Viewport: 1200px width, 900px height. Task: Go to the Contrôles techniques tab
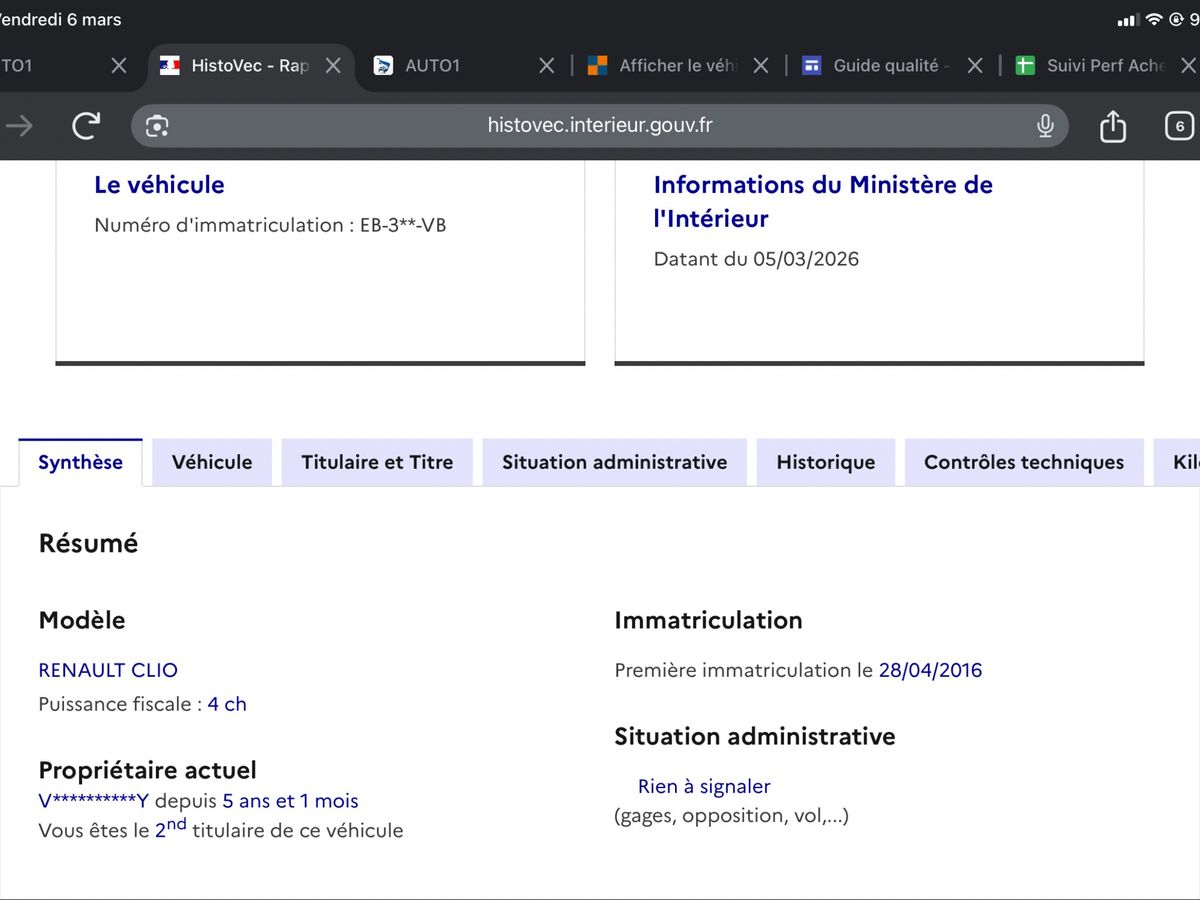[x=1023, y=462]
